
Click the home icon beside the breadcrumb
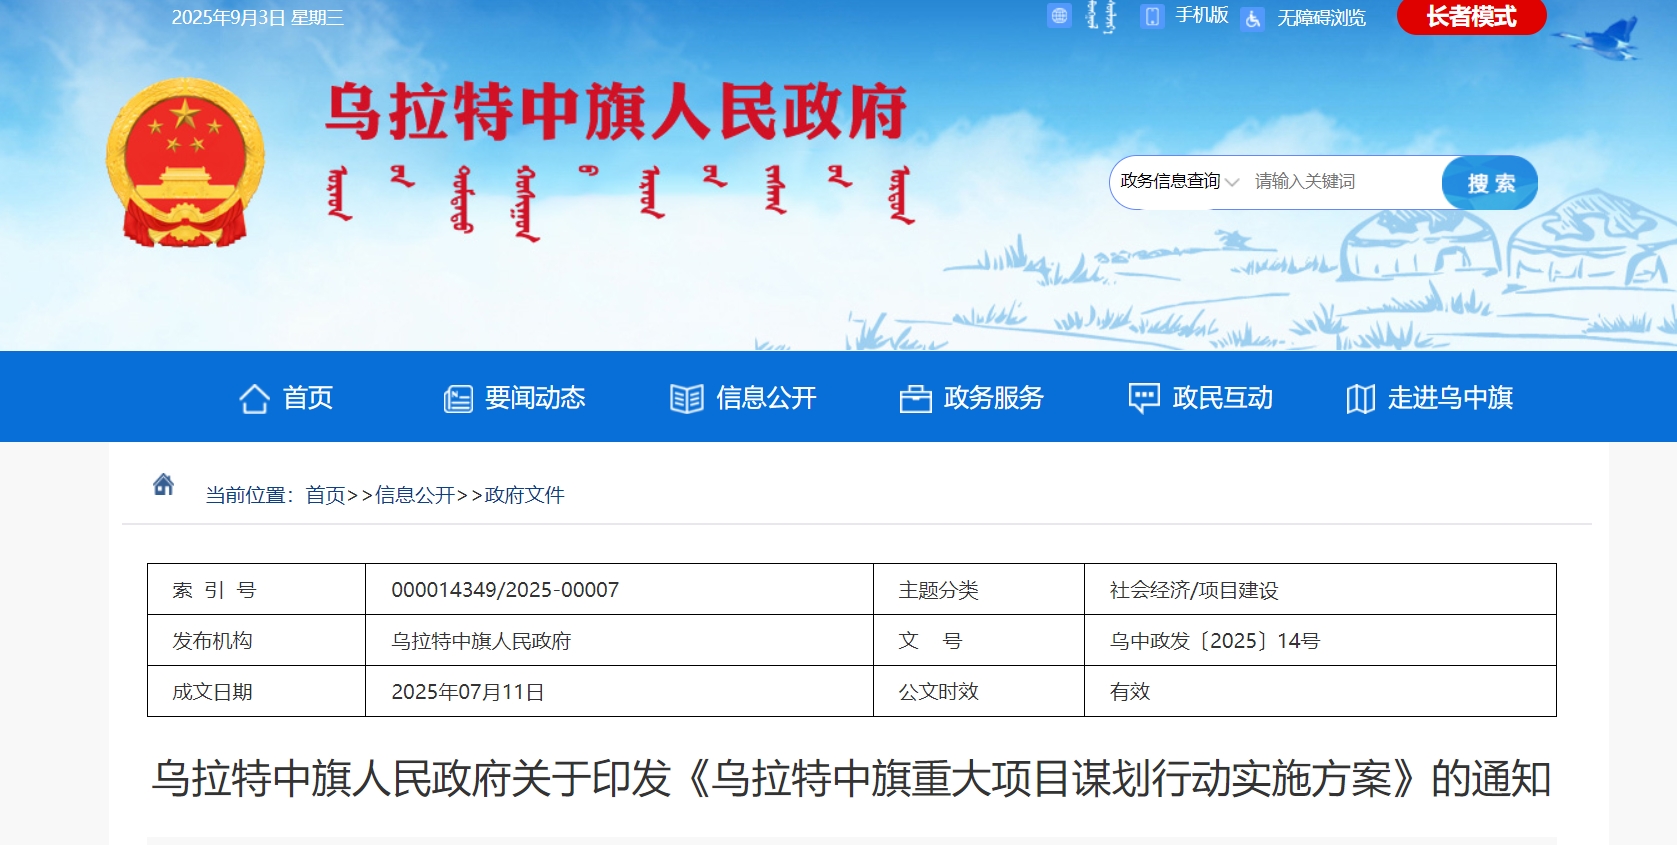tap(163, 485)
